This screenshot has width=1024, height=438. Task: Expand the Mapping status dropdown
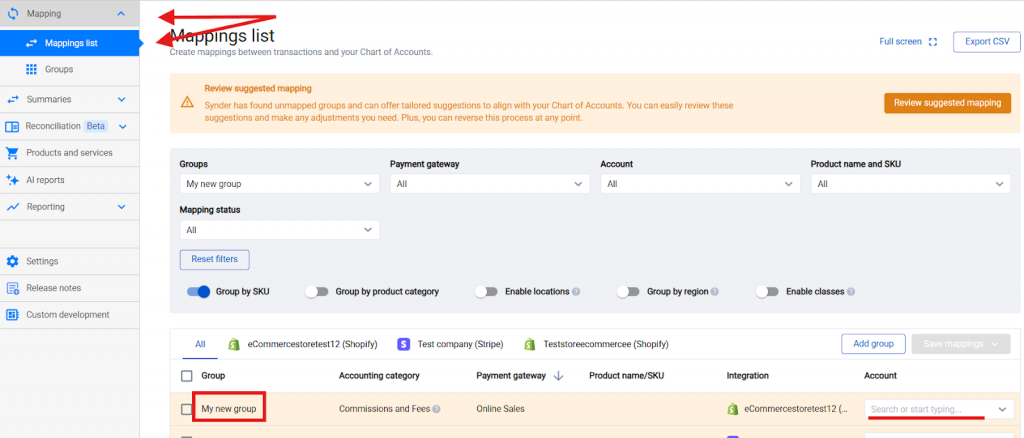[x=279, y=230]
